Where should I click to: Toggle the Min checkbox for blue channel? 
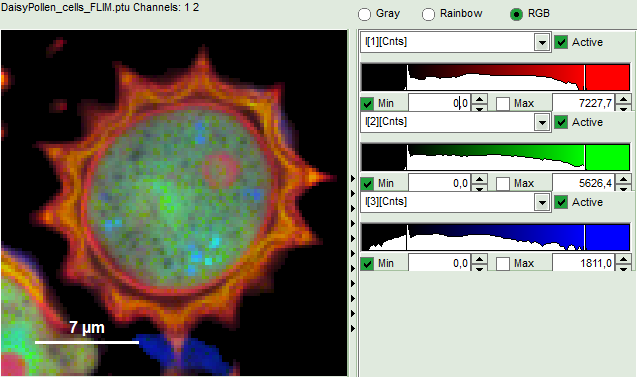click(x=367, y=264)
